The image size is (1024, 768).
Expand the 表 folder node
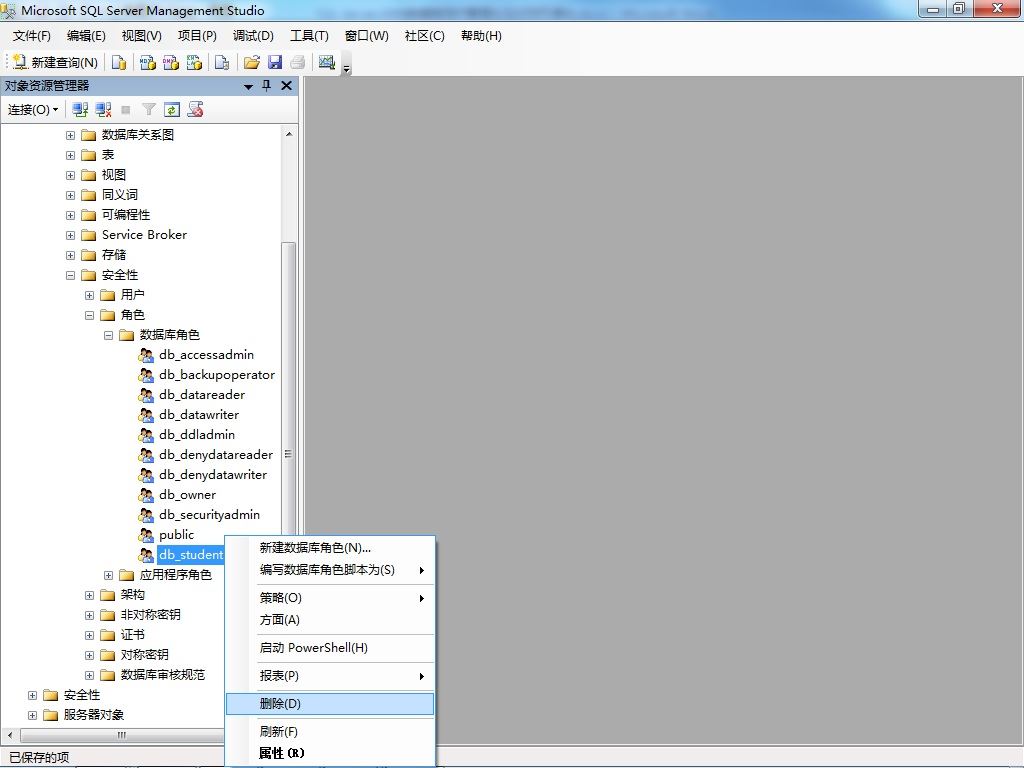tap(71, 155)
